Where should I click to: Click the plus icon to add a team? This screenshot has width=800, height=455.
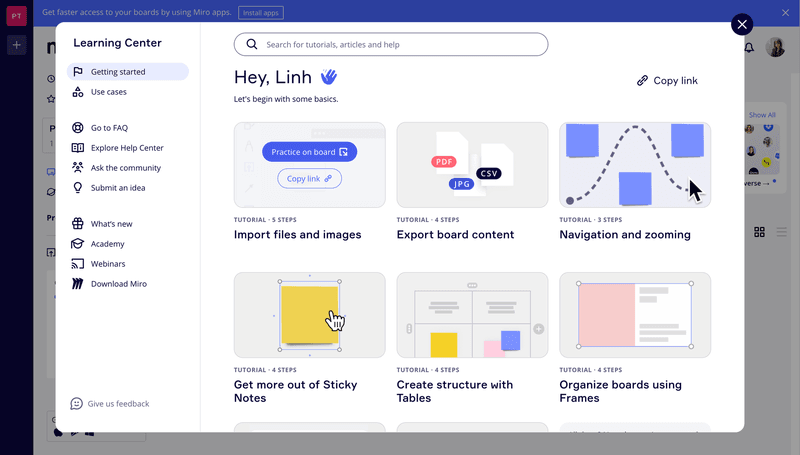coord(16,45)
